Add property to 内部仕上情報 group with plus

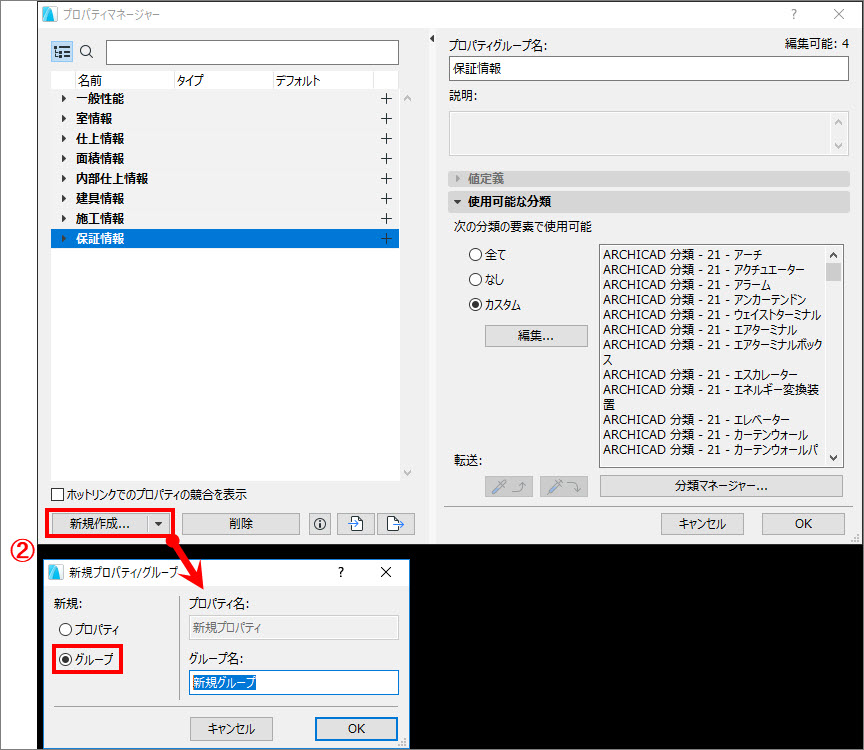386,179
